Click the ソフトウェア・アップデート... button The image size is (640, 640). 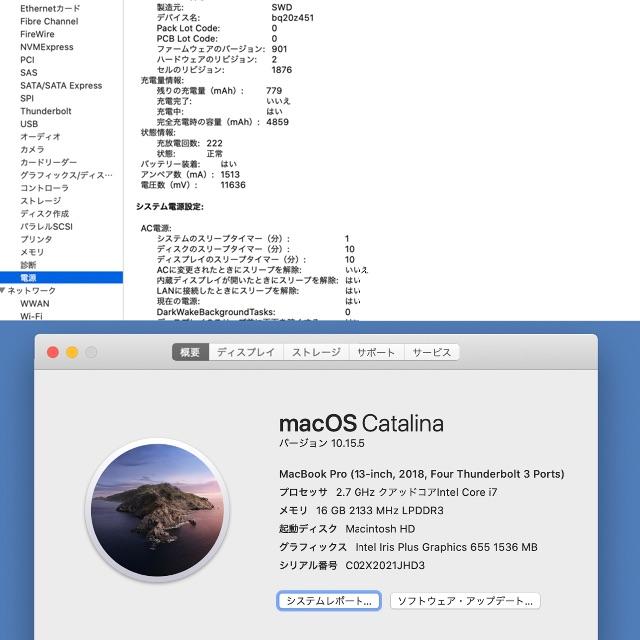click(x=465, y=601)
